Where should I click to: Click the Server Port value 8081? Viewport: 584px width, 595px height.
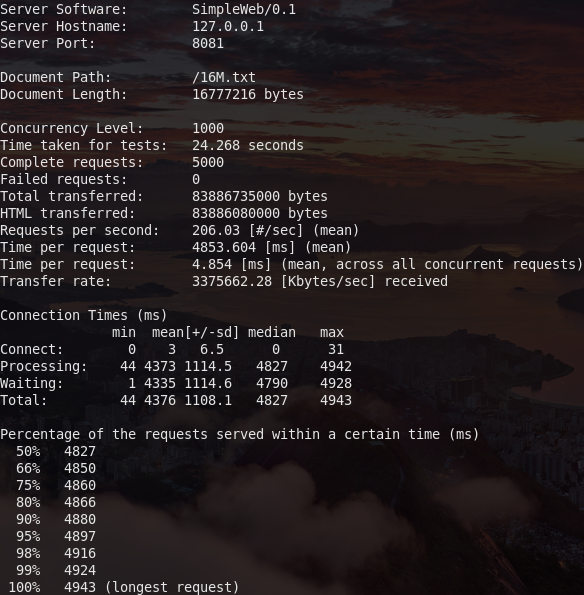208,43
